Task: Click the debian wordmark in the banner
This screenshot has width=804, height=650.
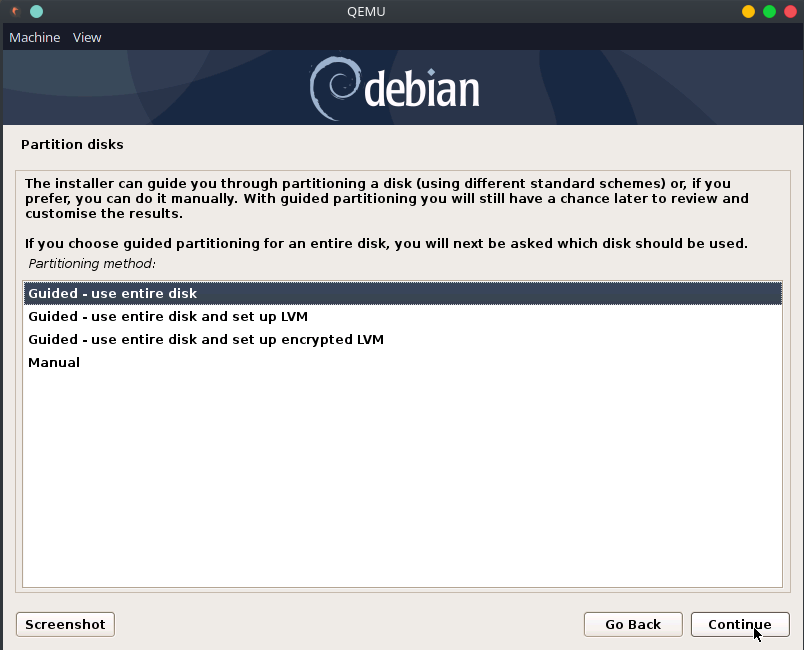Action: coord(421,90)
